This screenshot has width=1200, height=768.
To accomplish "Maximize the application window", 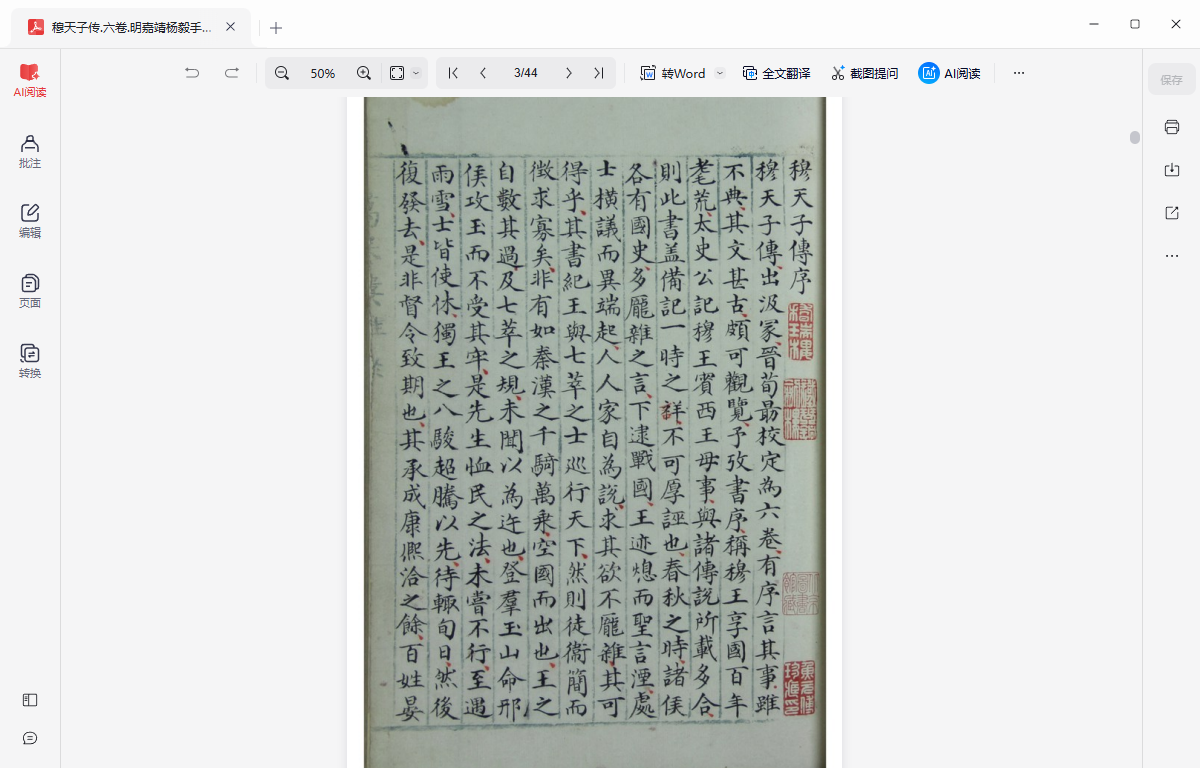I will 1135,23.
